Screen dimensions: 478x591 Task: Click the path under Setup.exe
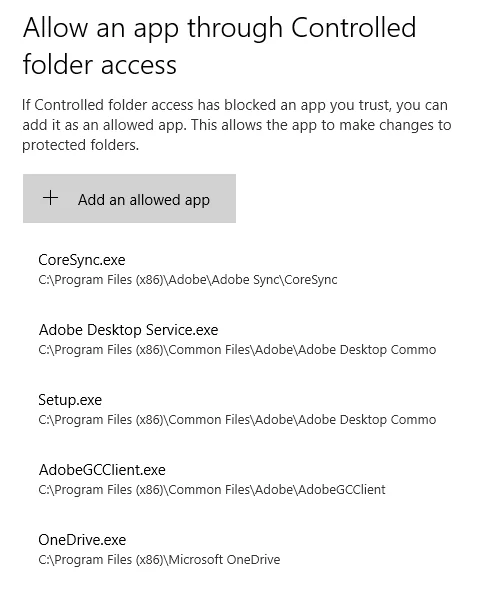[237, 420]
